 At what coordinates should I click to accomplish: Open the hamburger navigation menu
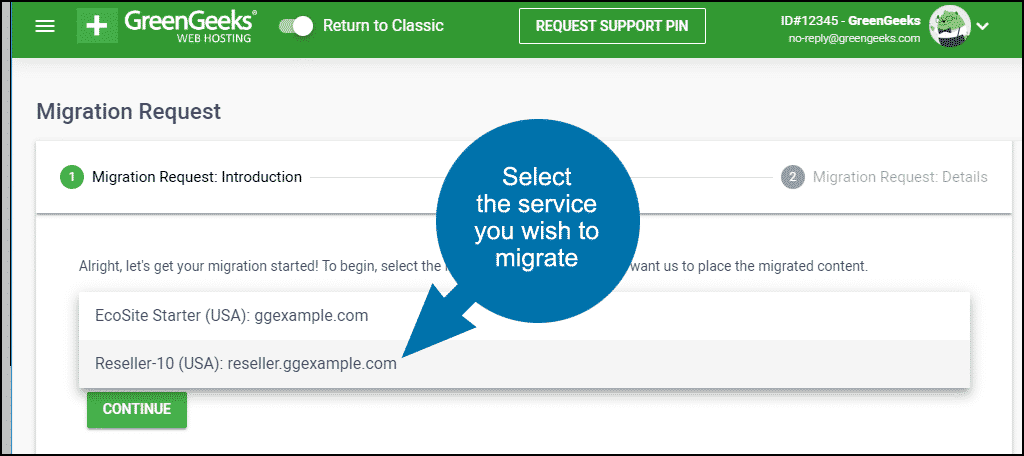point(45,26)
